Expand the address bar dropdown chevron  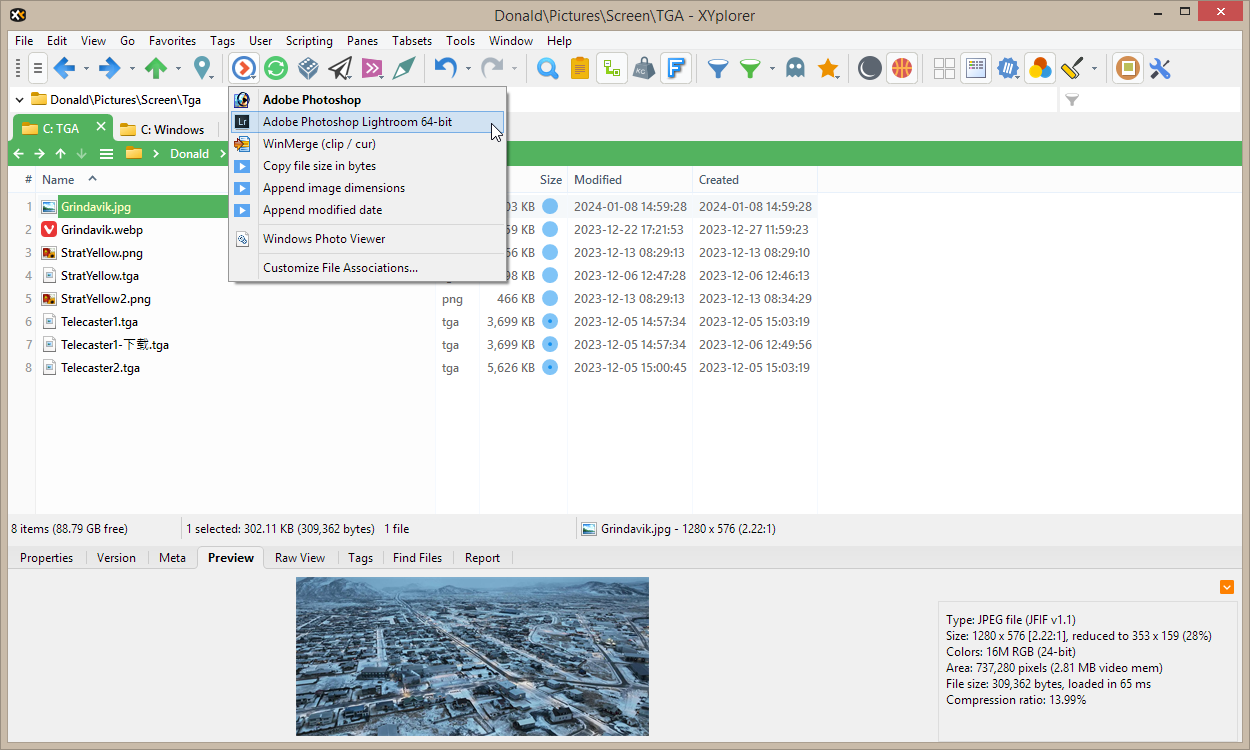tap(20, 99)
